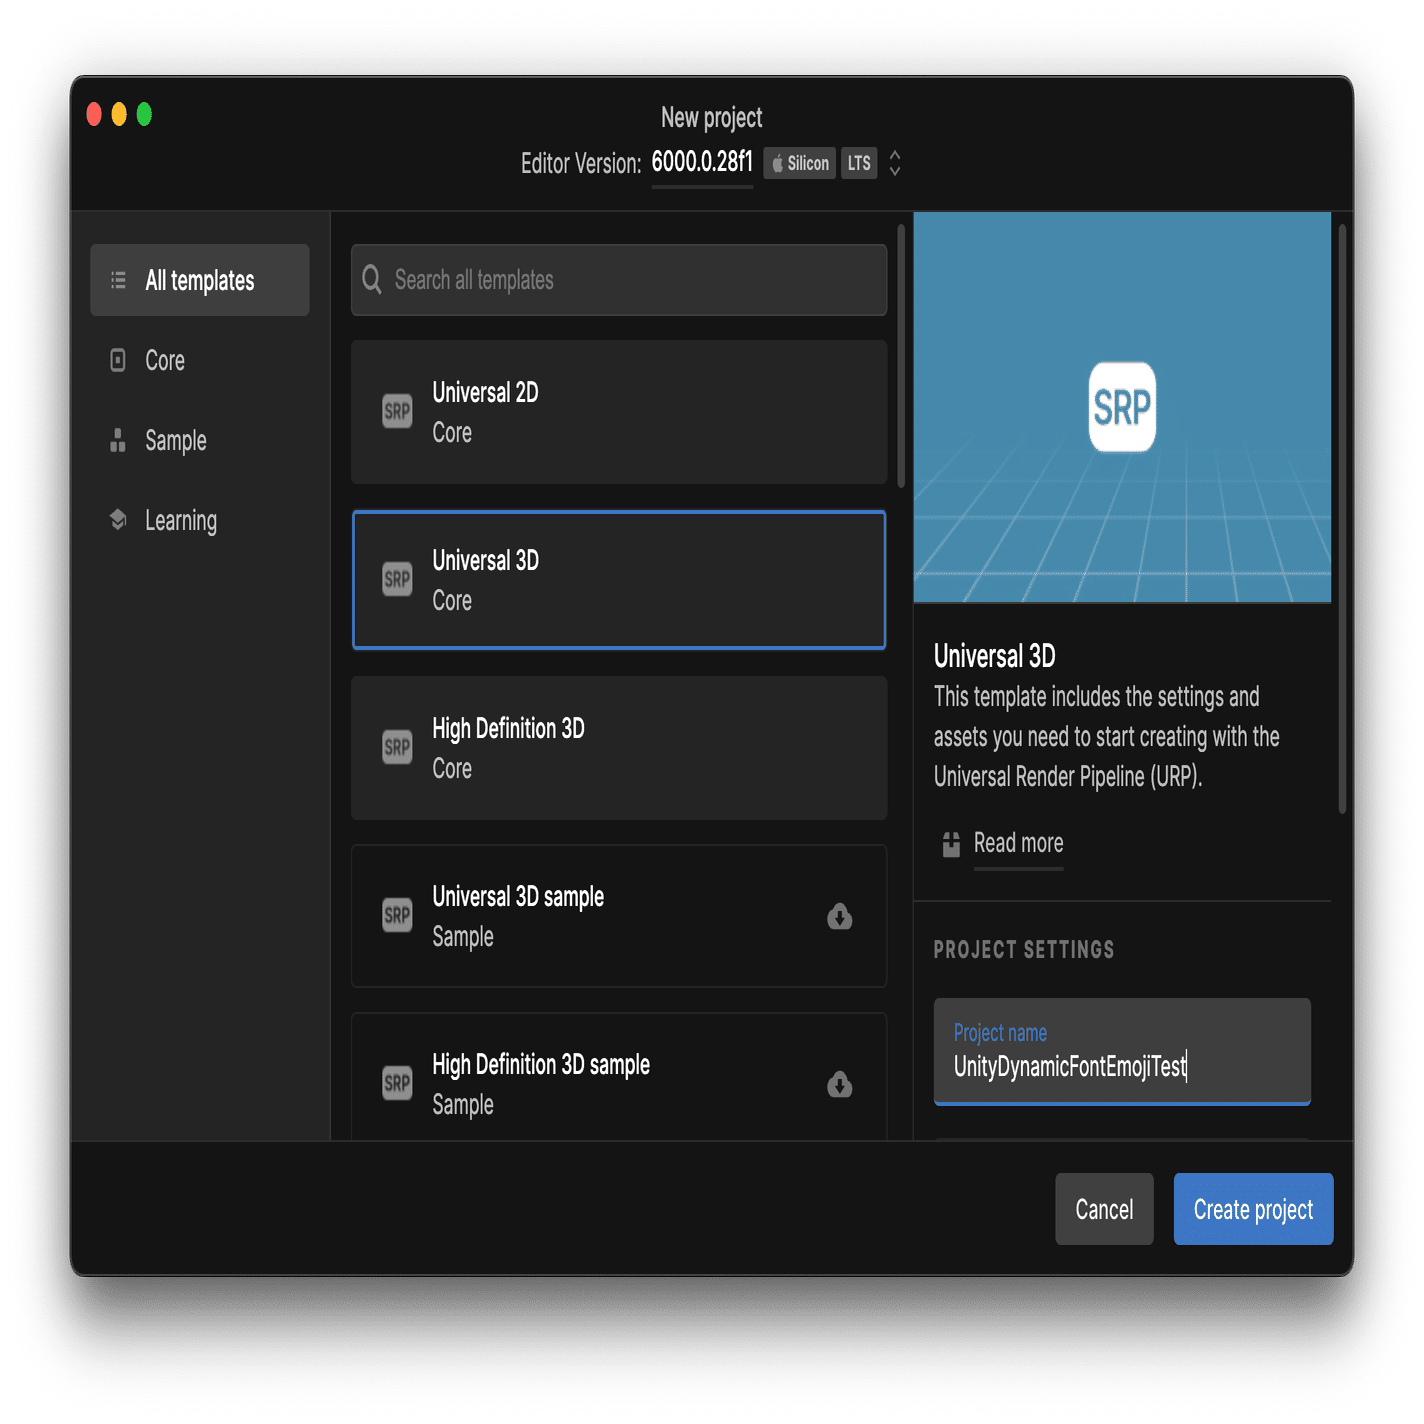
Task: Click the Cancel button
Action: 1104,1209
